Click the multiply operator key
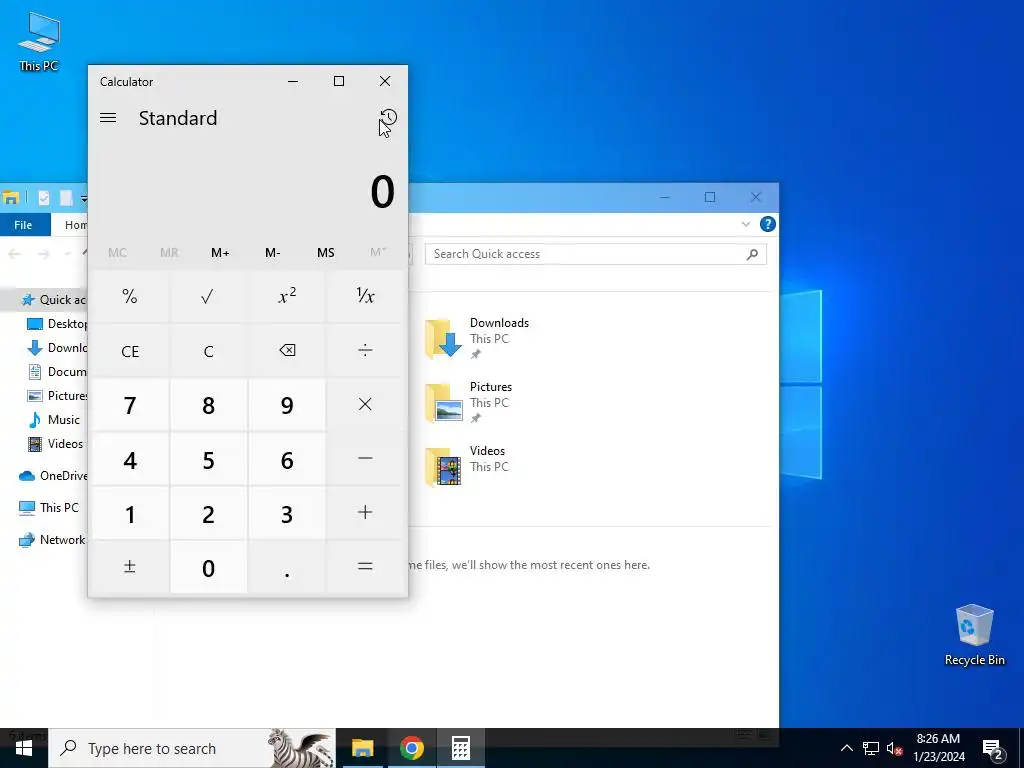 365,405
